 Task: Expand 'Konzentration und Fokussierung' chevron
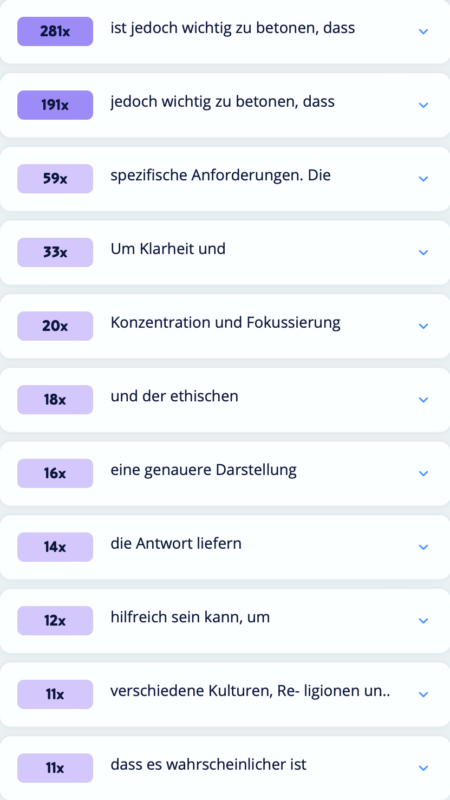pyautogui.click(x=423, y=326)
